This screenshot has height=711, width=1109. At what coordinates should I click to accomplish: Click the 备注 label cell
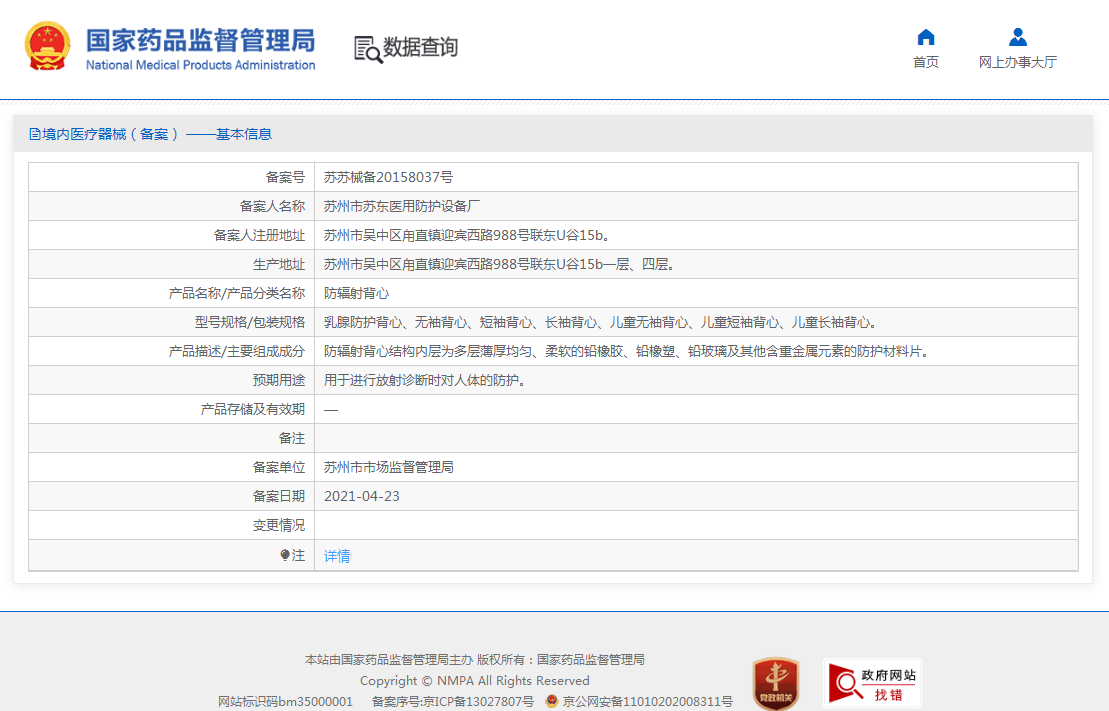pyautogui.click(x=171, y=438)
